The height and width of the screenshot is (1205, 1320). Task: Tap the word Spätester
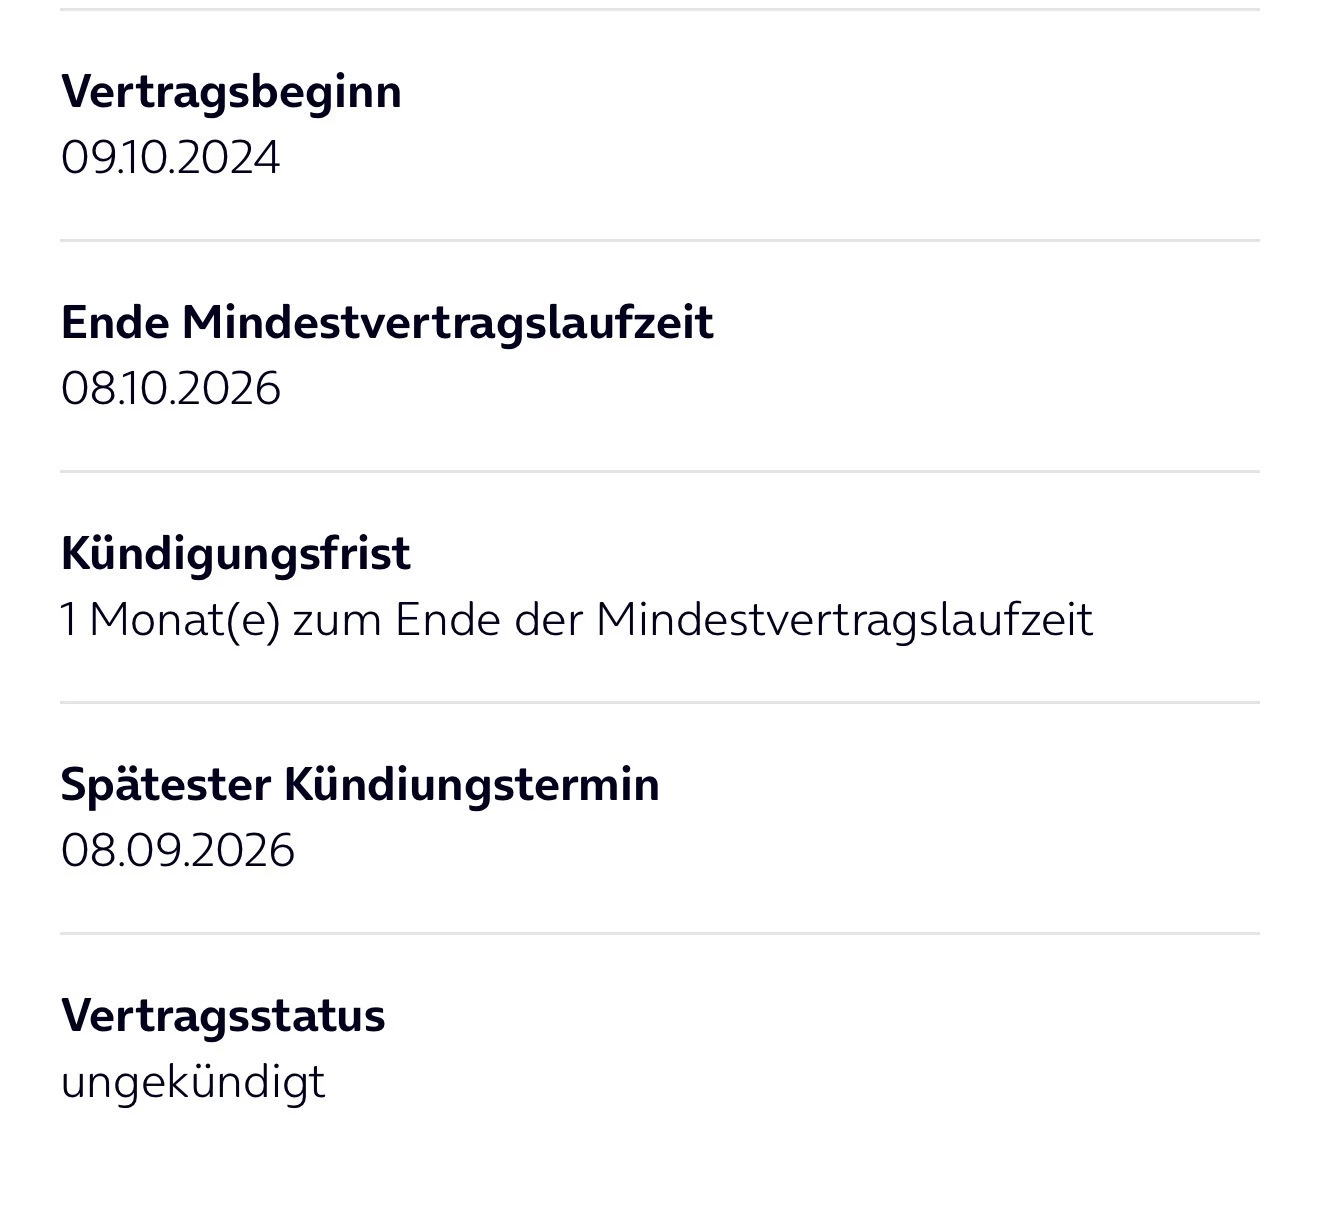[165, 784]
